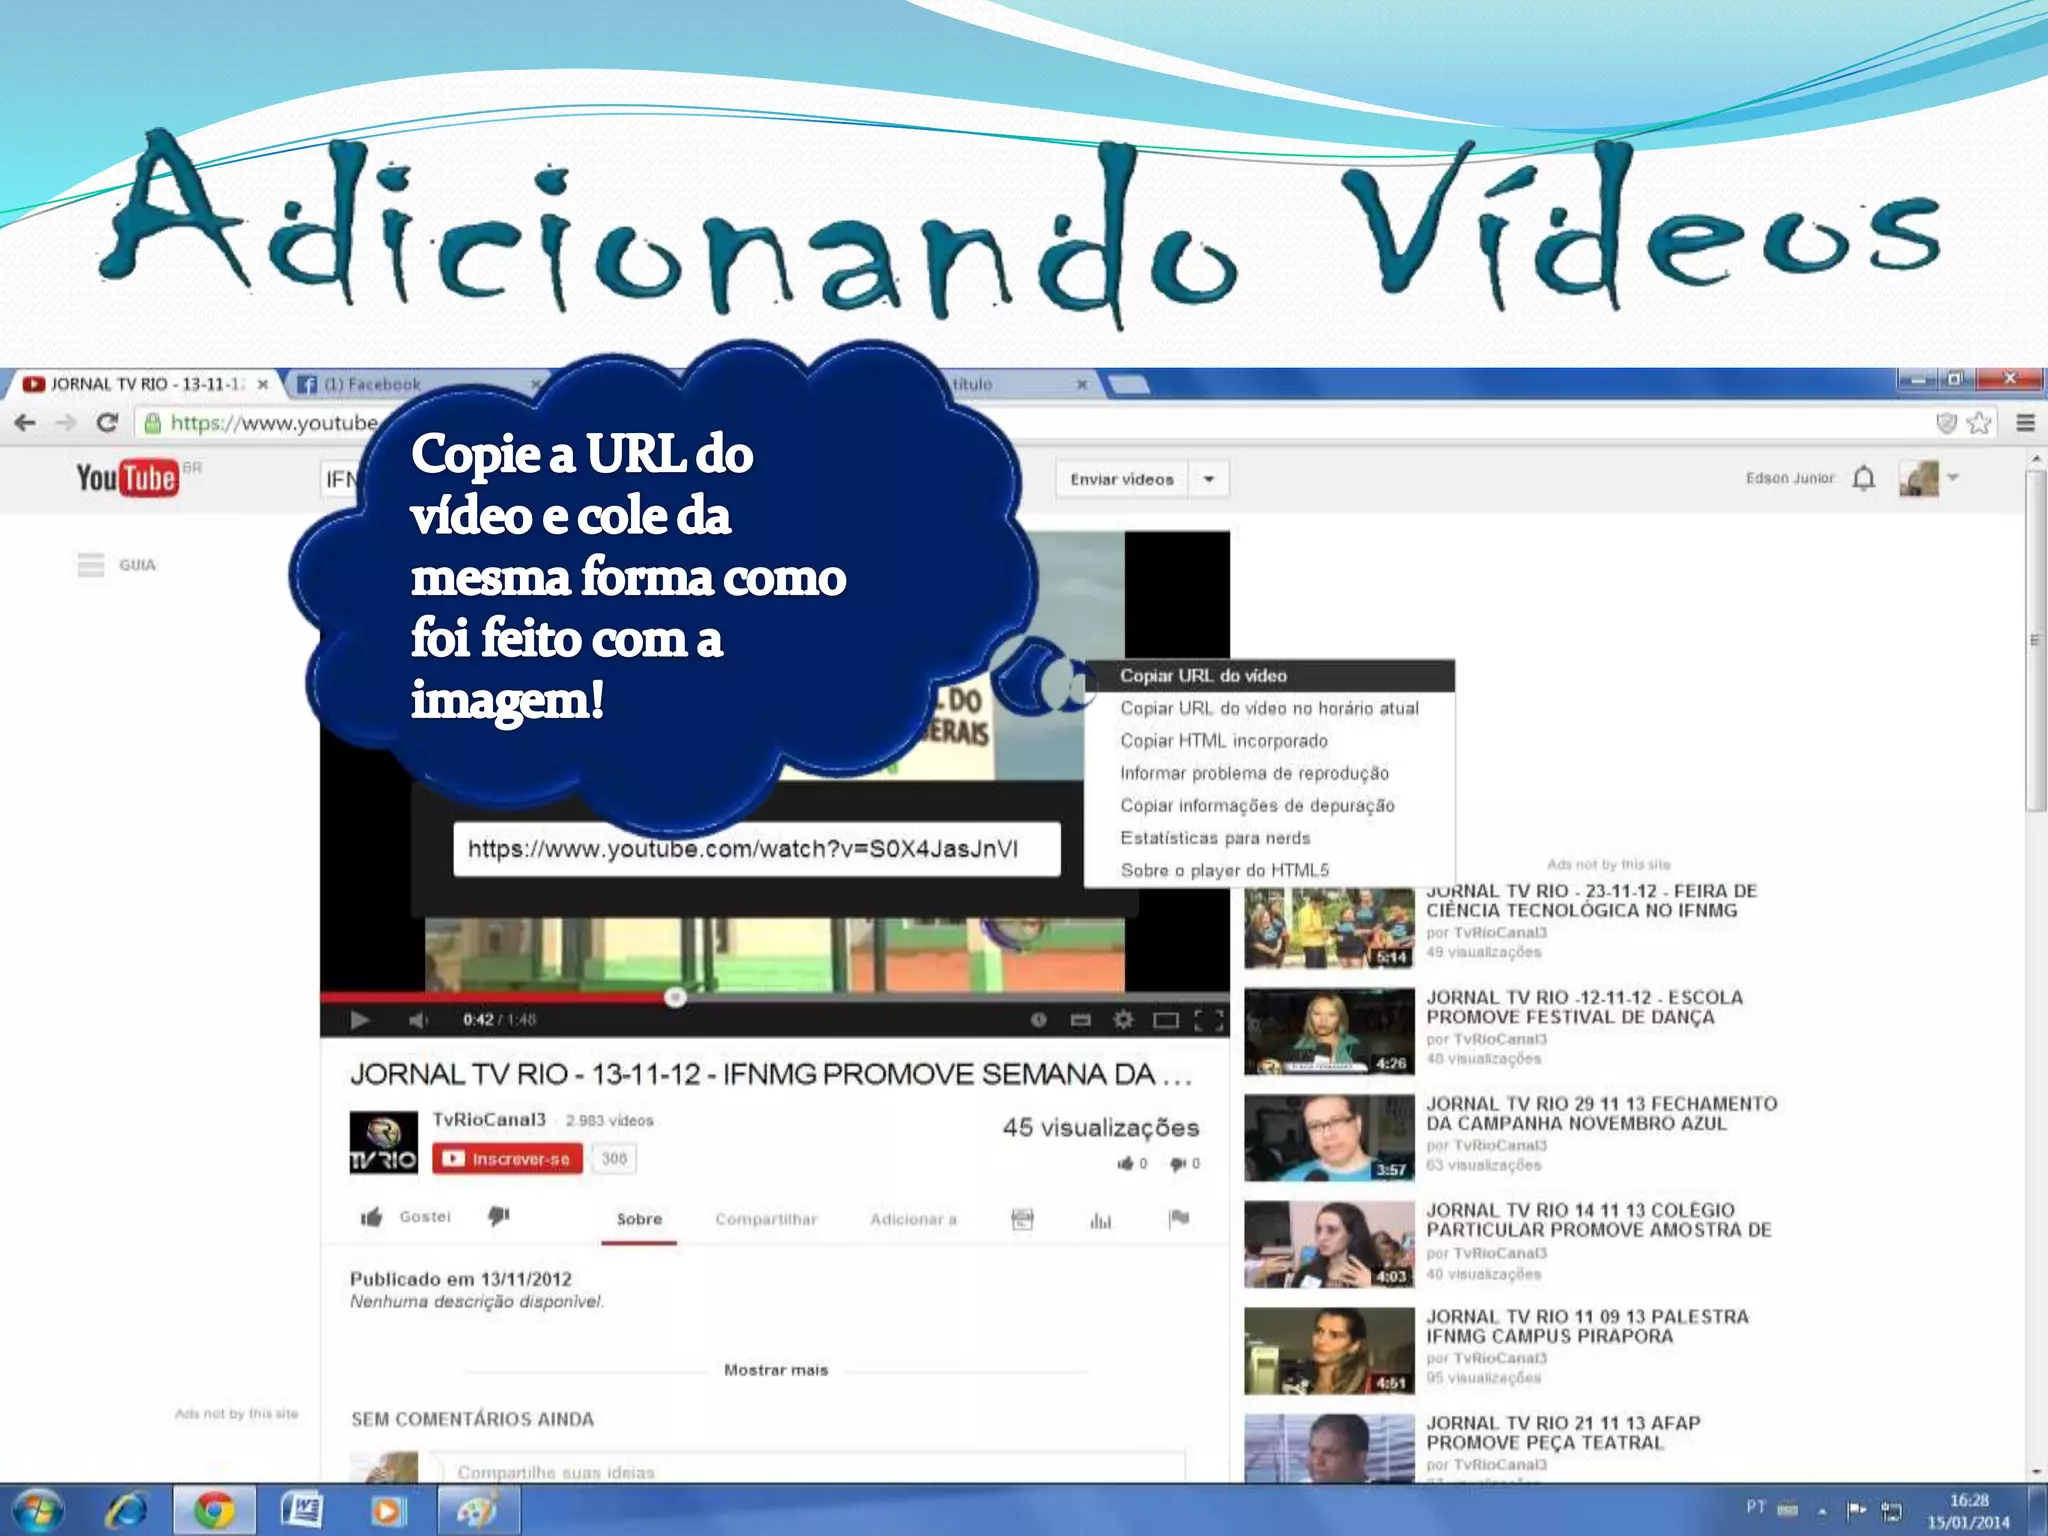Click the thumbs up Gostei icon
The width and height of the screenshot is (2048, 1536).
[x=372, y=1217]
